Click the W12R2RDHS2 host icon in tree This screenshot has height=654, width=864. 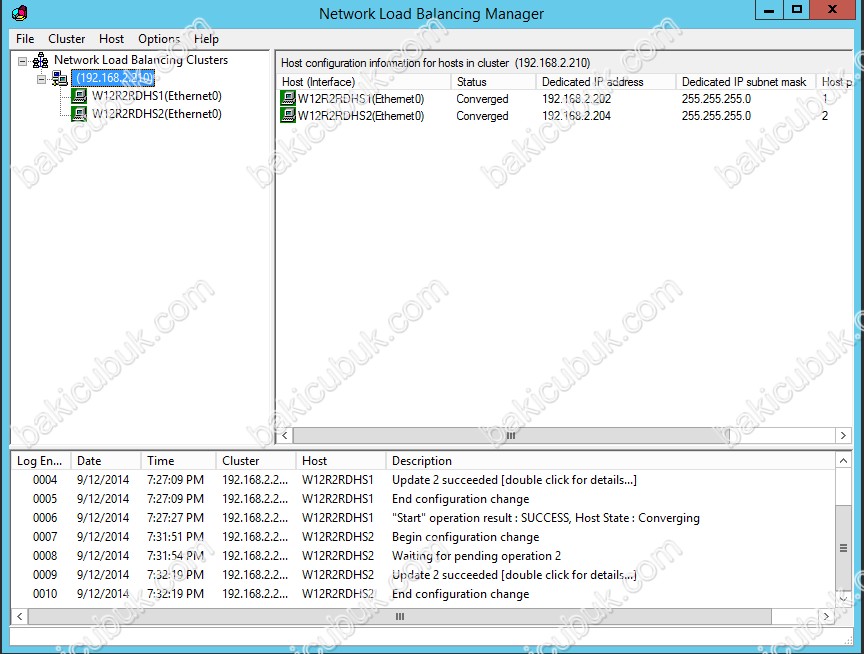pos(79,114)
